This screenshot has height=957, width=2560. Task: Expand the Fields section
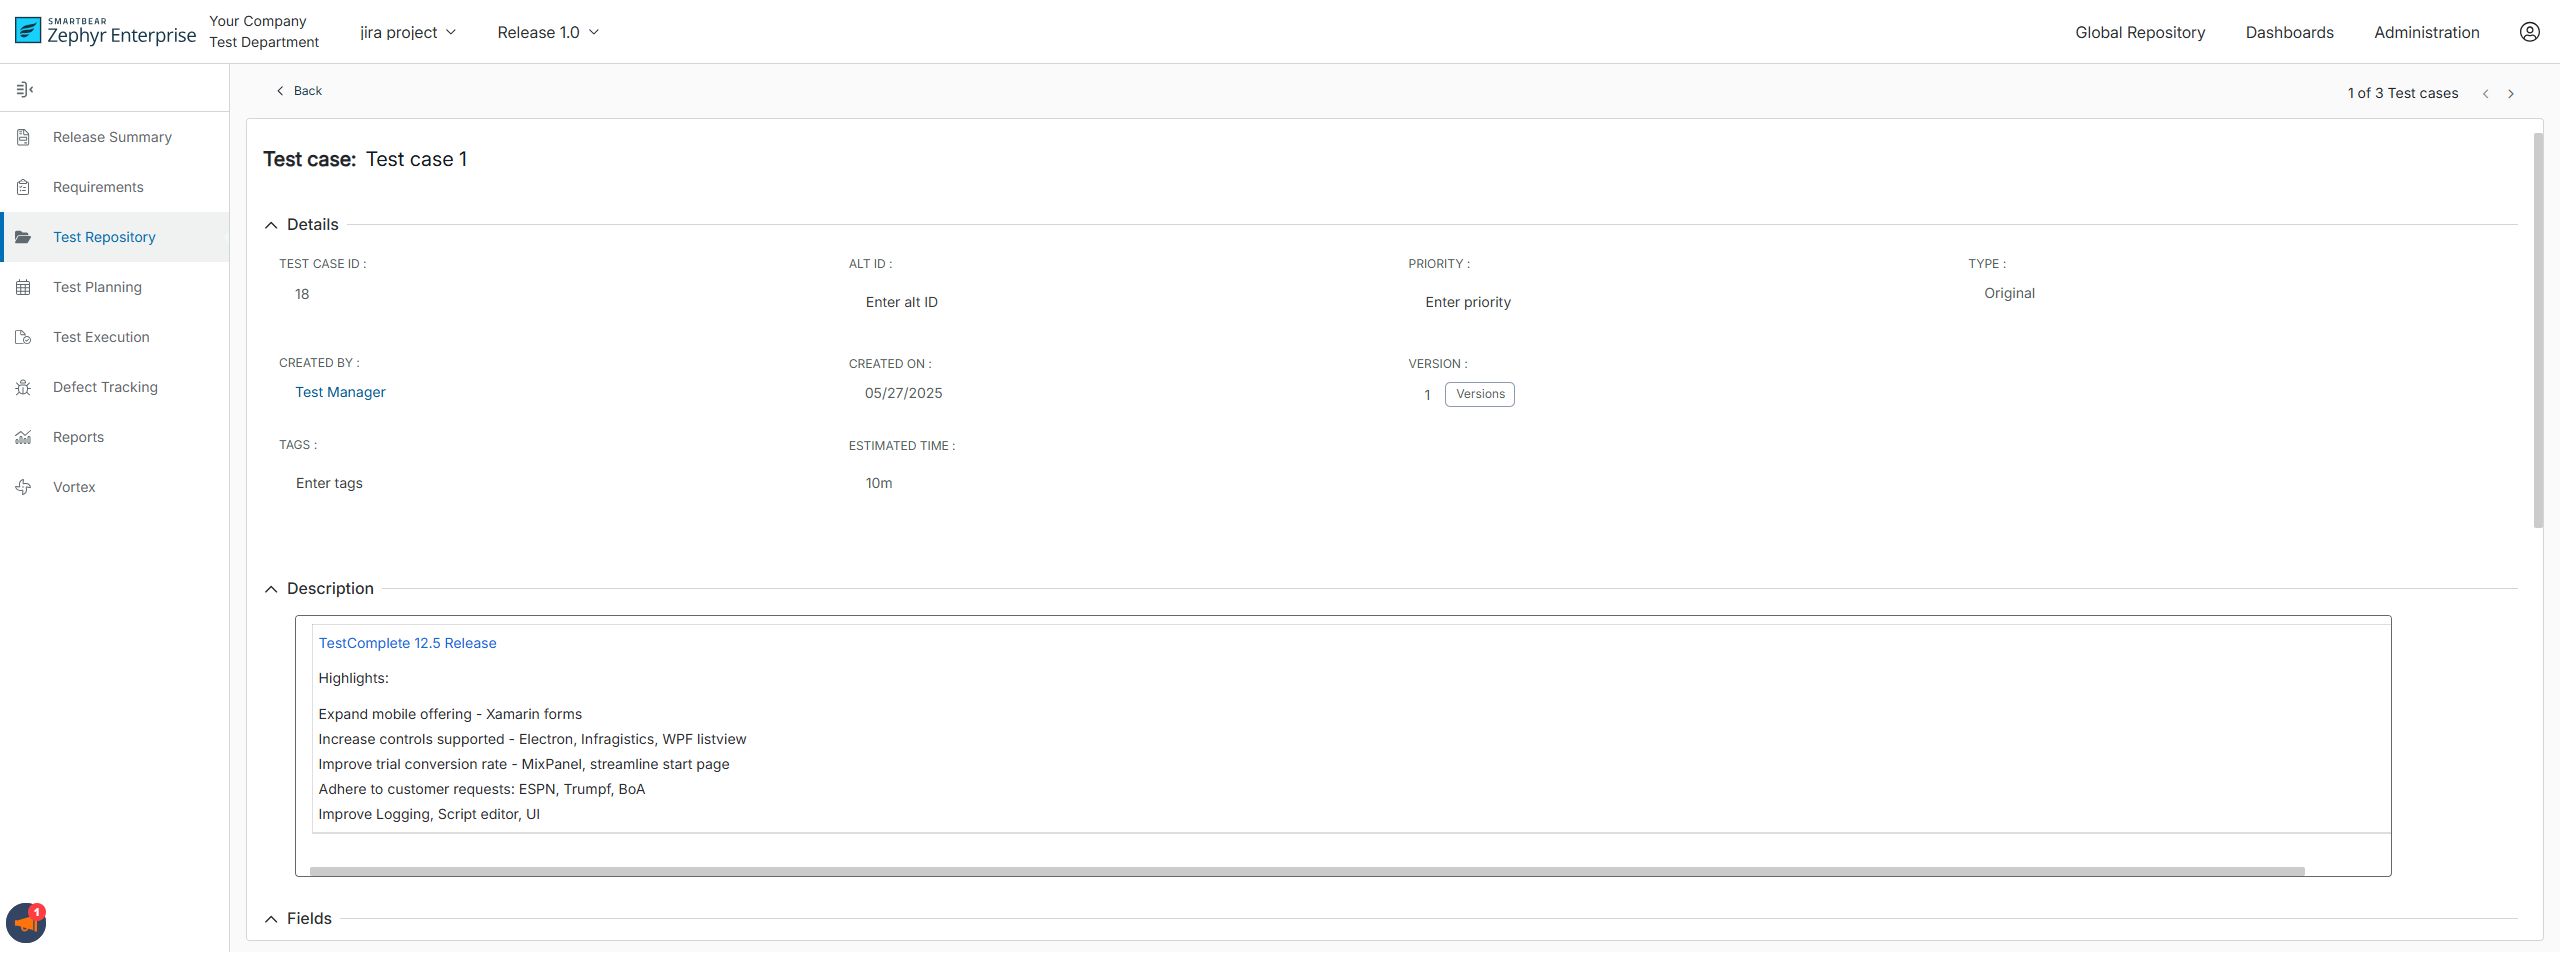271,918
